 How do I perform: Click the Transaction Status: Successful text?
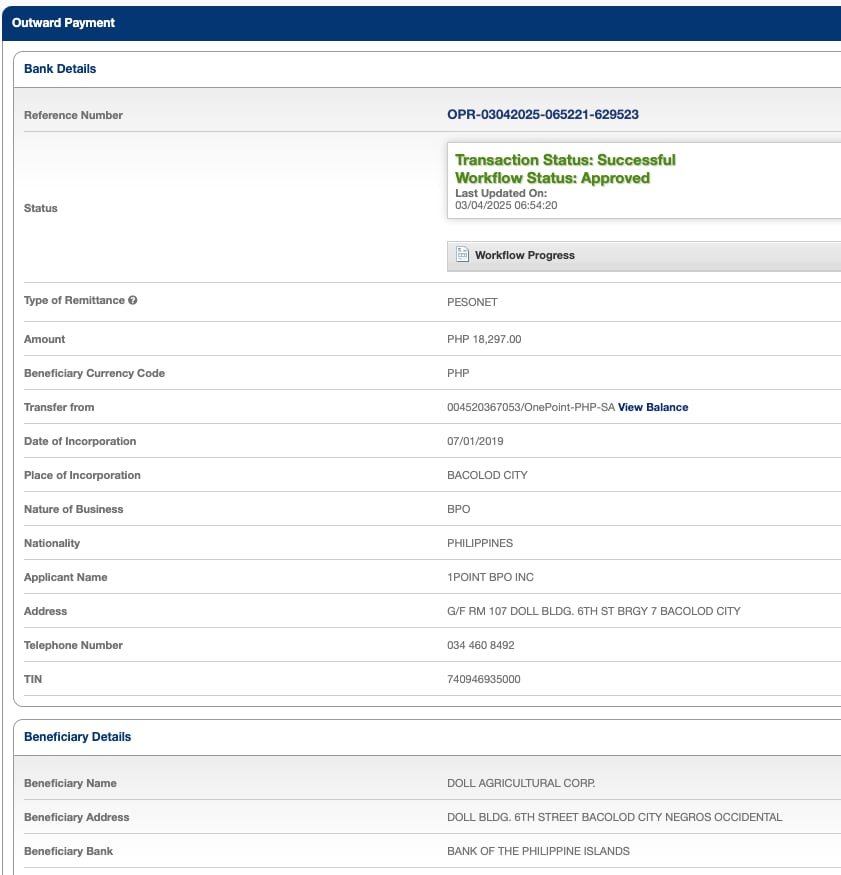565,160
